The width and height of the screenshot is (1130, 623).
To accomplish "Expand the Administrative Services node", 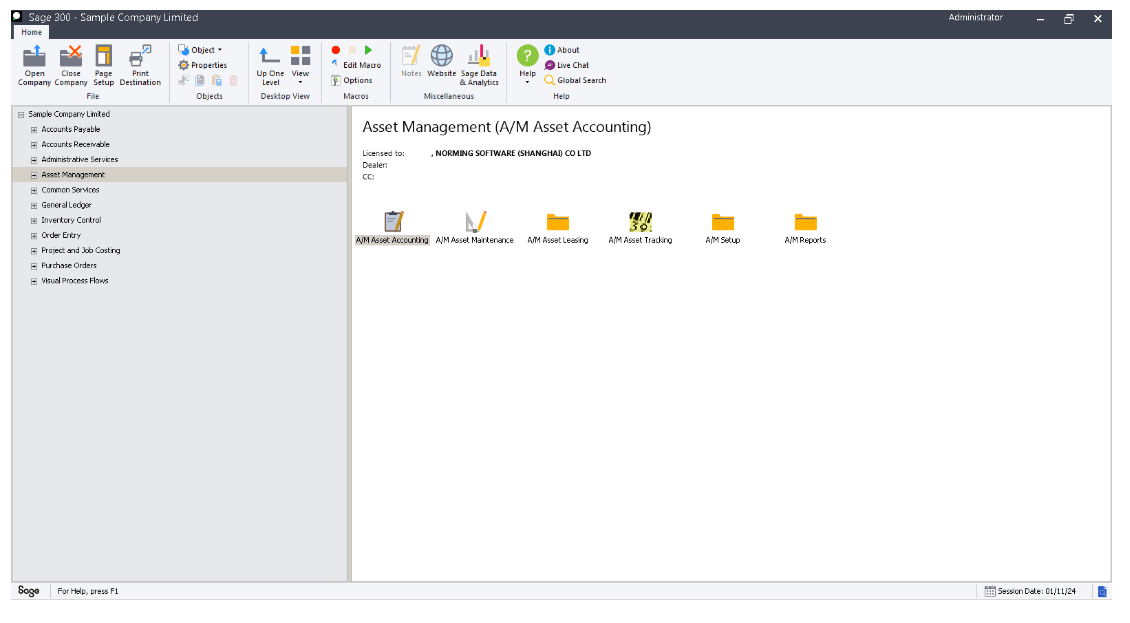I will point(34,160).
